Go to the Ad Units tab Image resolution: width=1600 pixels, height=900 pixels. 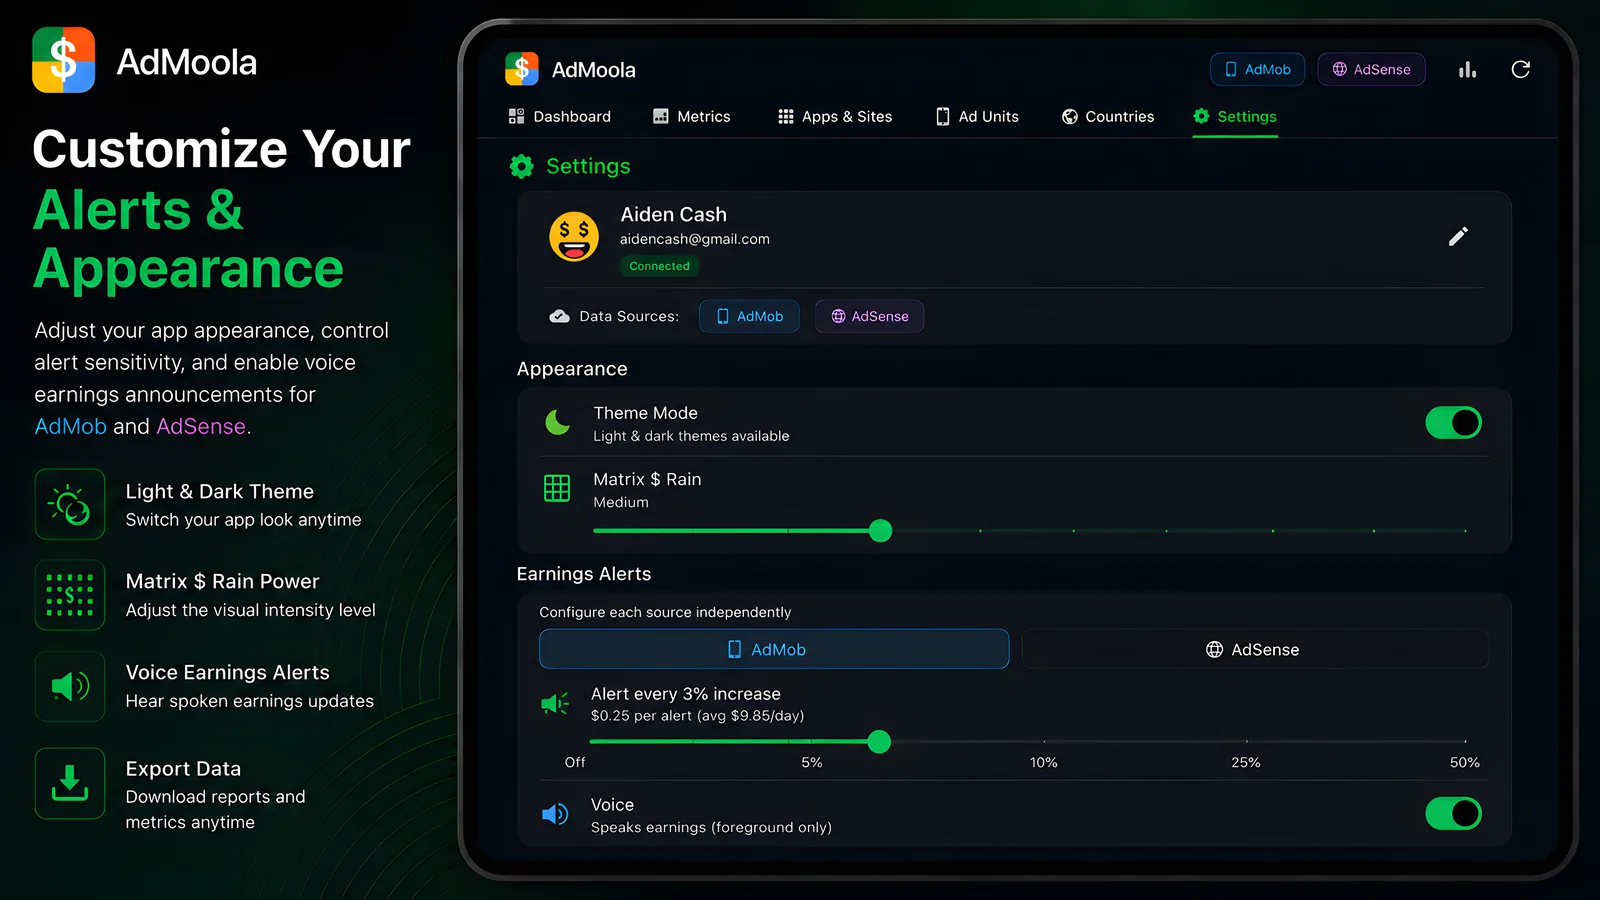(977, 116)
